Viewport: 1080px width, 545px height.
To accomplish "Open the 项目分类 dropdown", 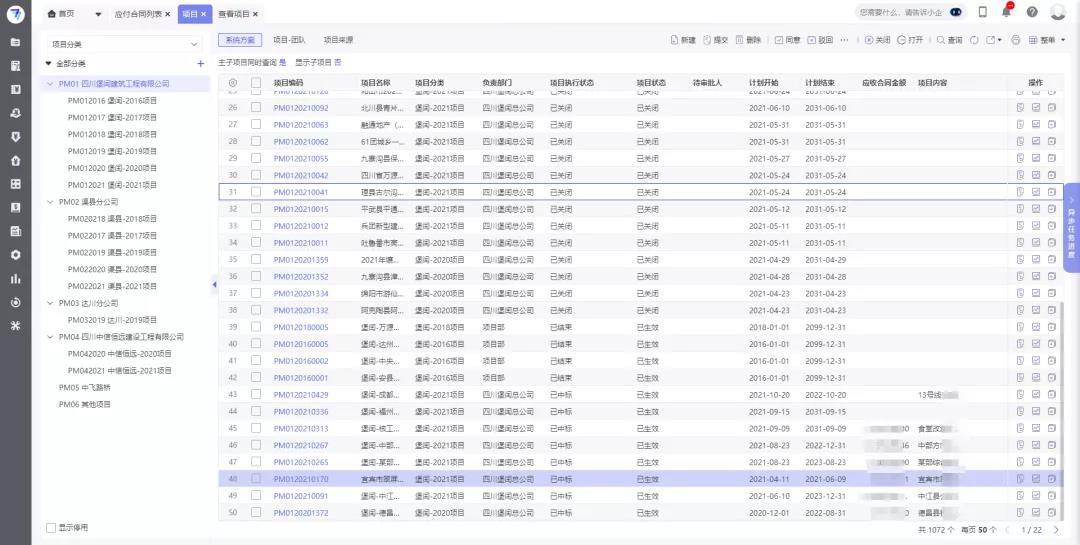I will (x=125, y=44).
